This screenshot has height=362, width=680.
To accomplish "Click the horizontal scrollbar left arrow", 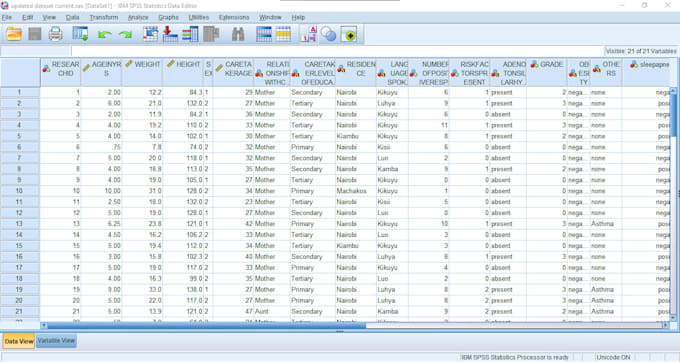I will pyautogui.click(x=44, y=325).
